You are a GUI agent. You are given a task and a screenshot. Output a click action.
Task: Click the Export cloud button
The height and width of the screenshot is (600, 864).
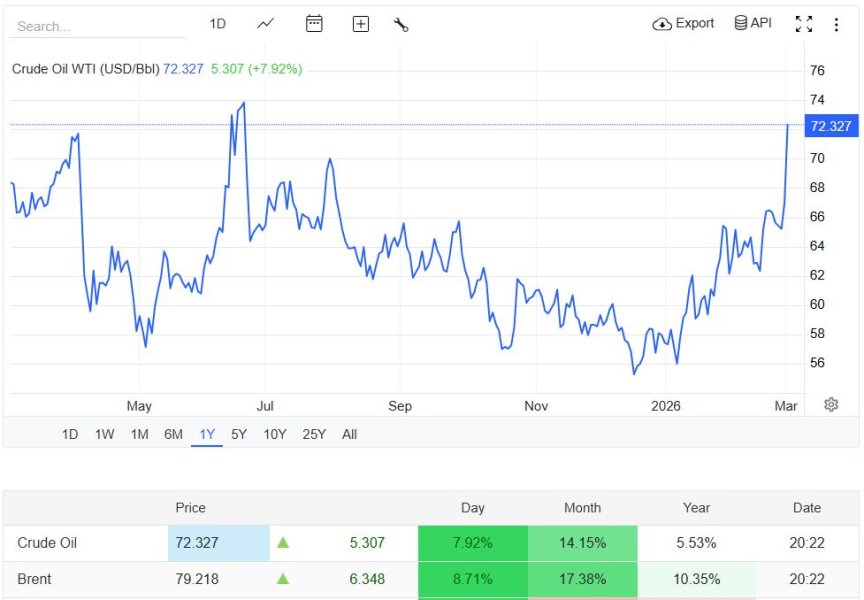[x=683, y=23]
